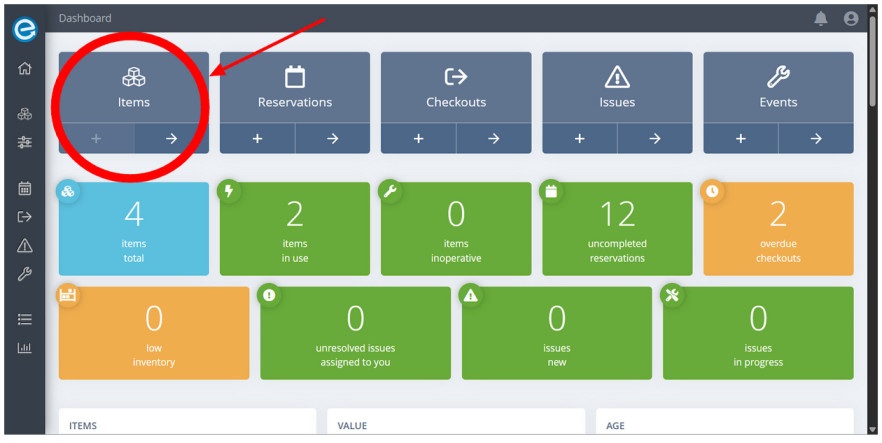Open the user account profile icon

coord(850,19)
